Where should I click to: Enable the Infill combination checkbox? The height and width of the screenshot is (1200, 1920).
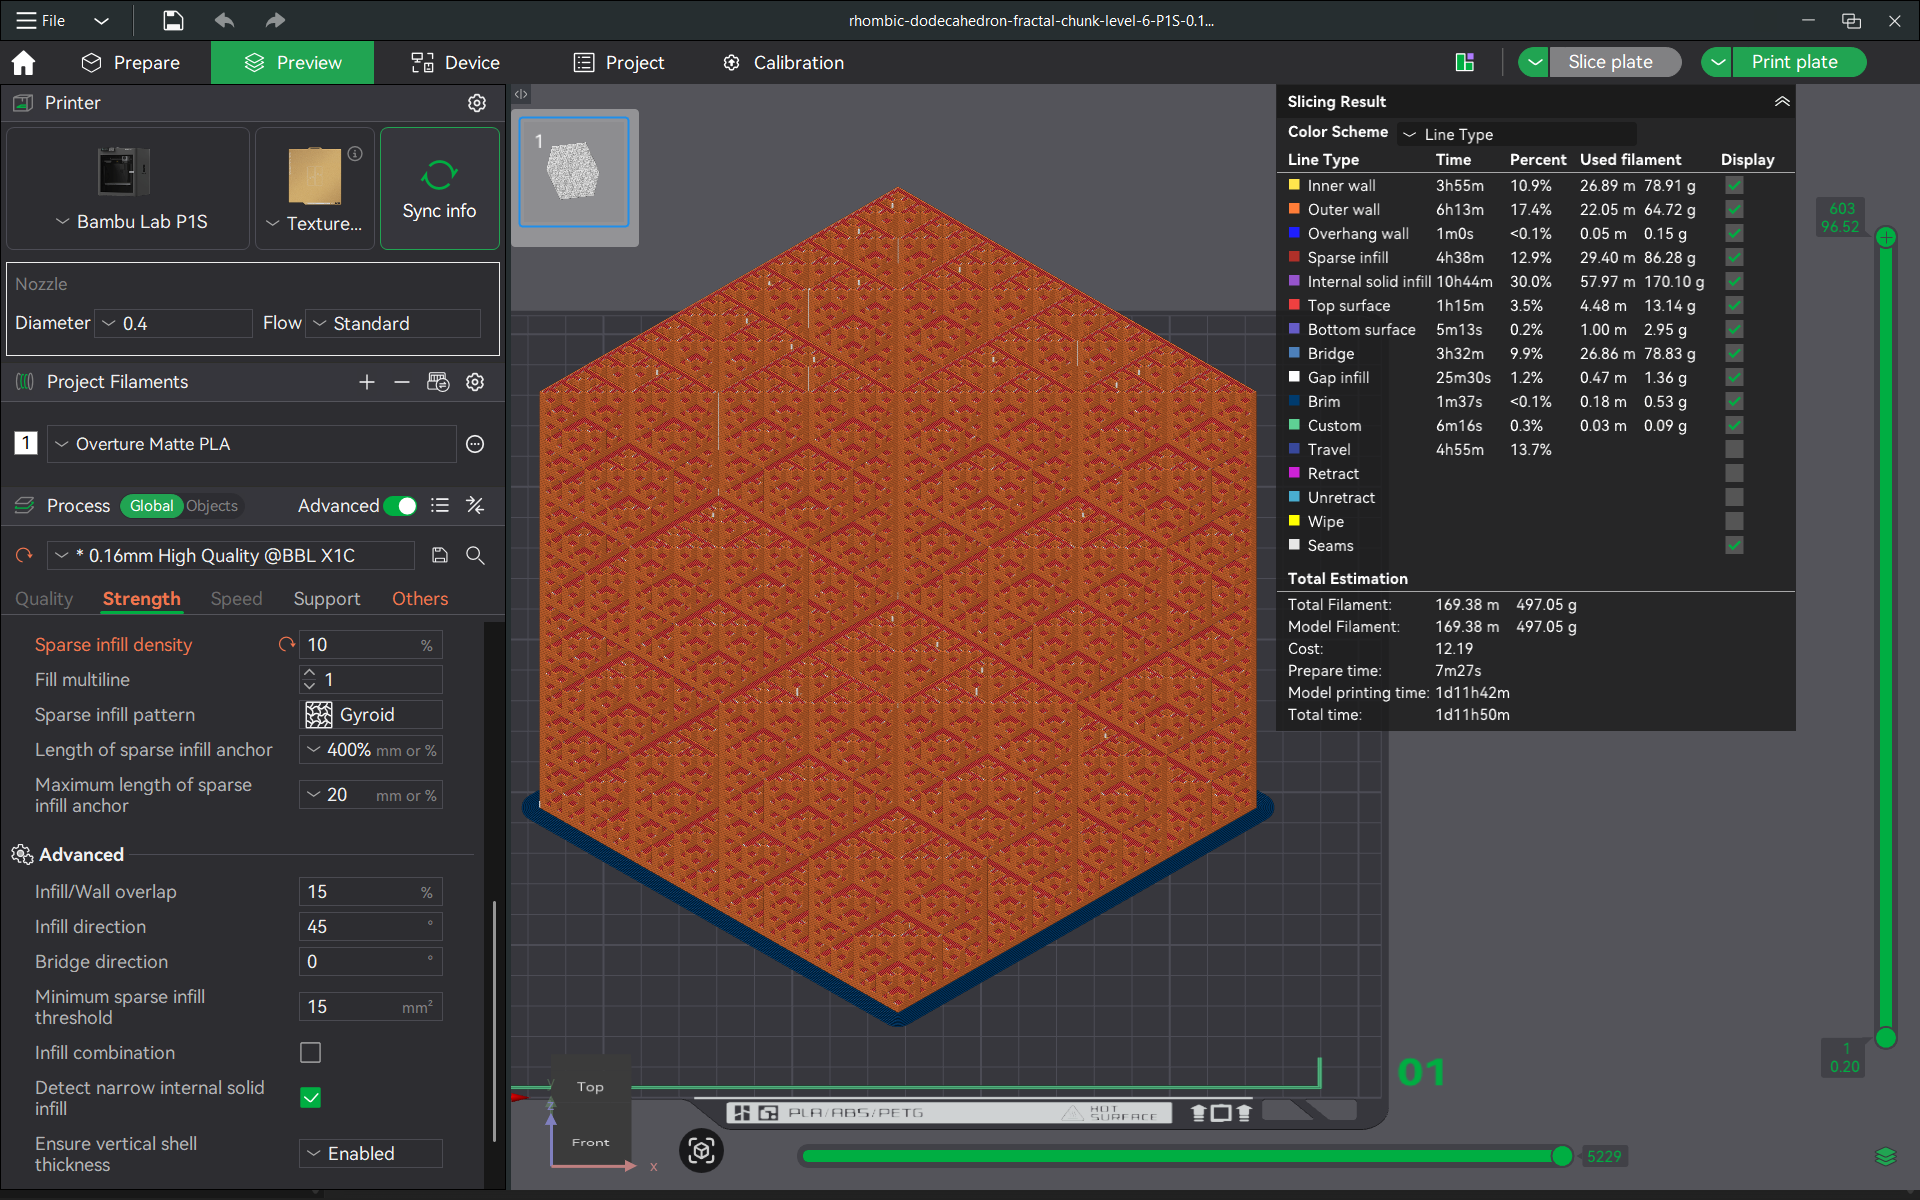[x=311, y=1053]
